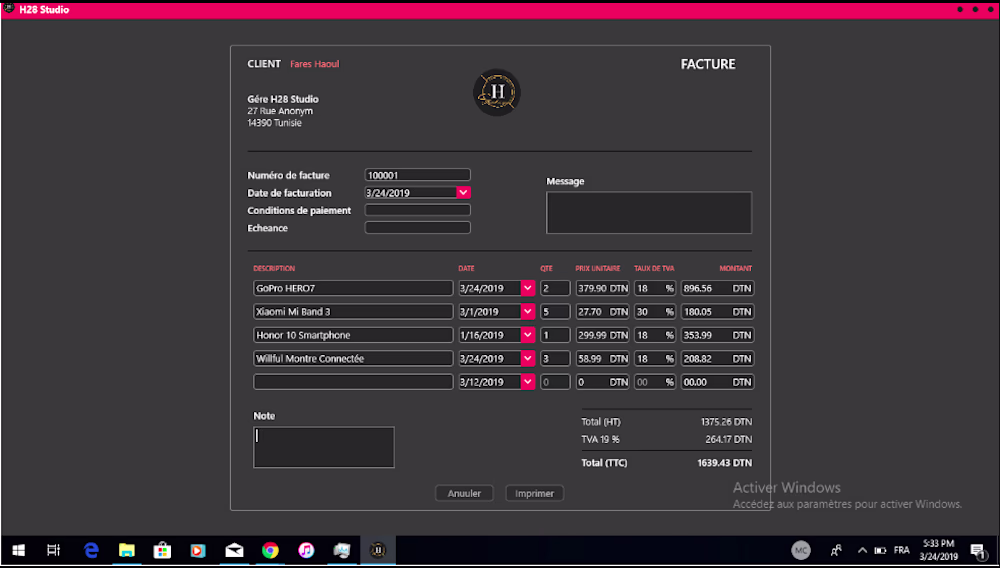Edit the Willful Montre Connectée description field
The image size is (1000, 568).
353,358
